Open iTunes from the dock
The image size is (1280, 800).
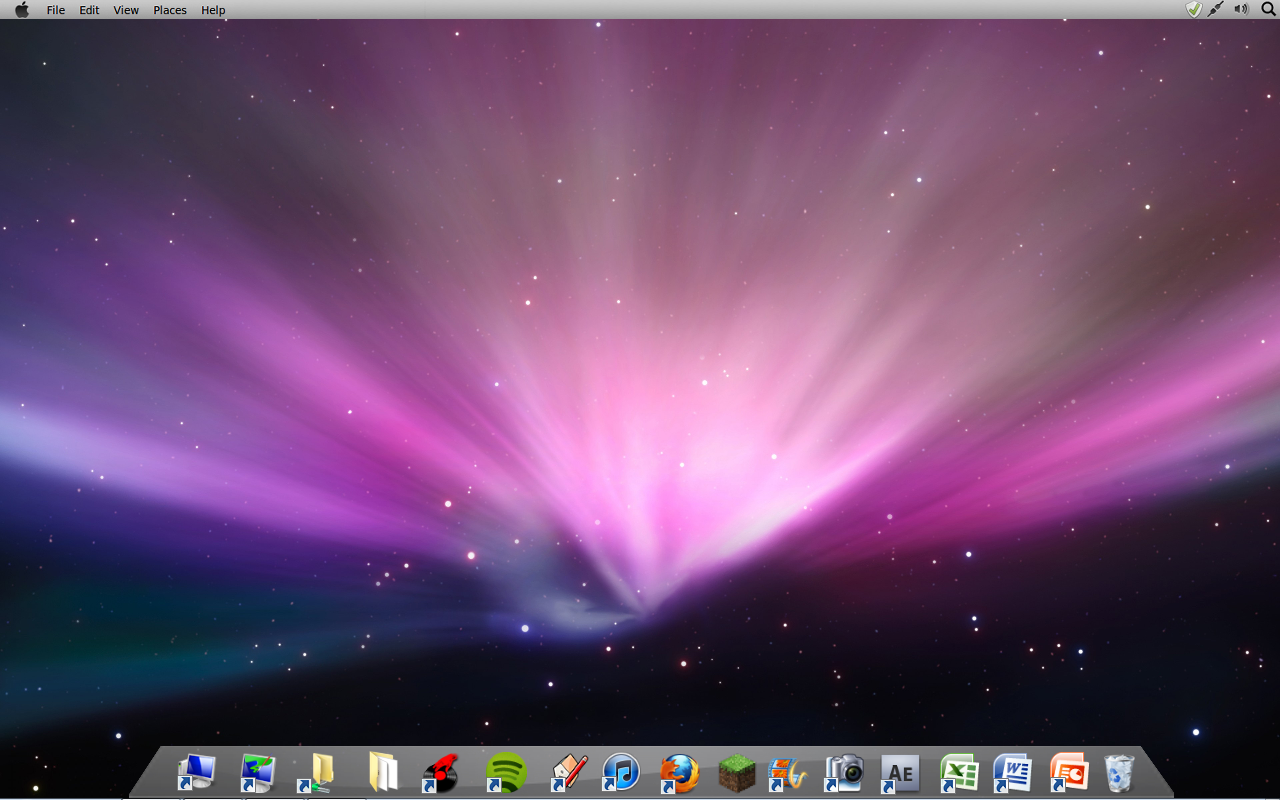pyautogui.click(x=620, y=770)
